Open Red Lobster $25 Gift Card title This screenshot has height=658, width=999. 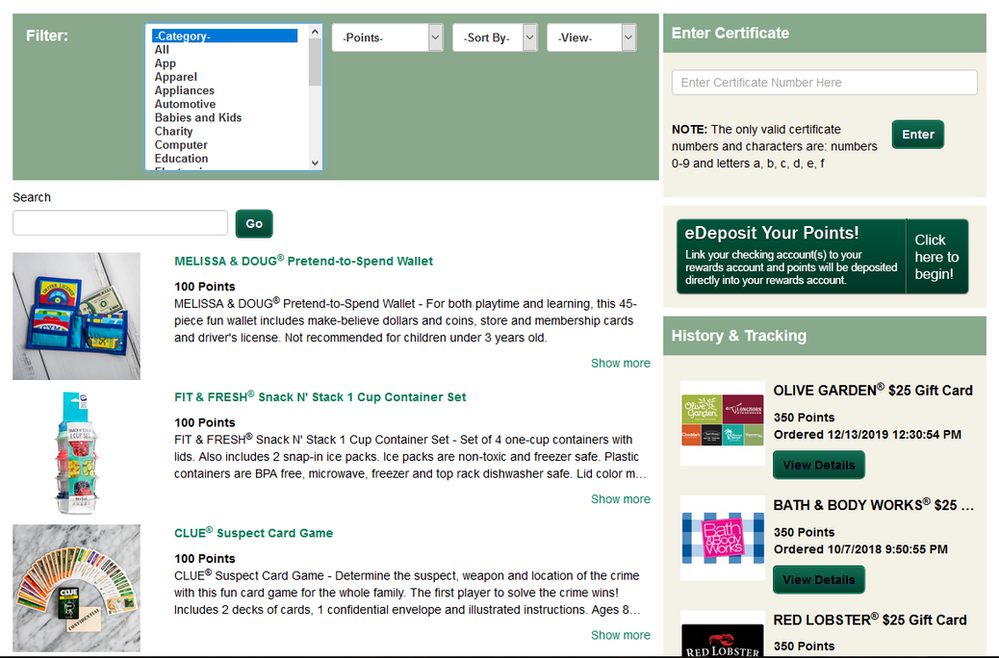tap(870, 620)
